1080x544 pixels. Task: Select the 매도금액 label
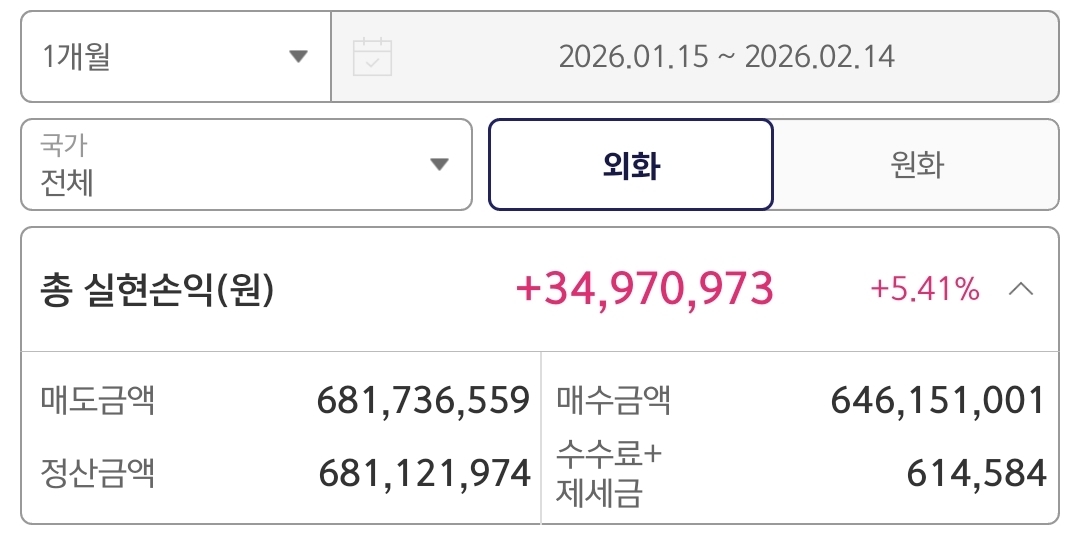98,401
